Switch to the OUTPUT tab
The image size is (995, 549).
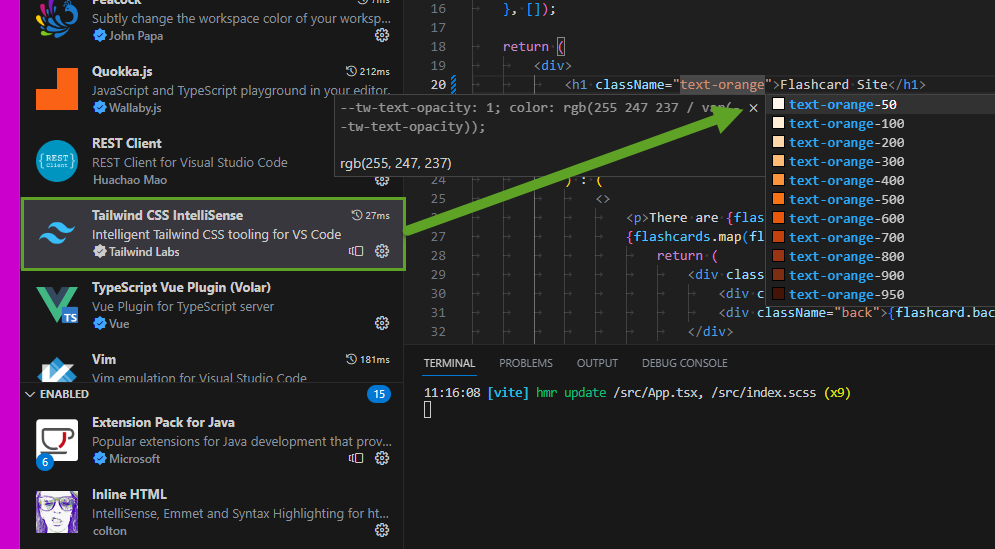(597, 363)
